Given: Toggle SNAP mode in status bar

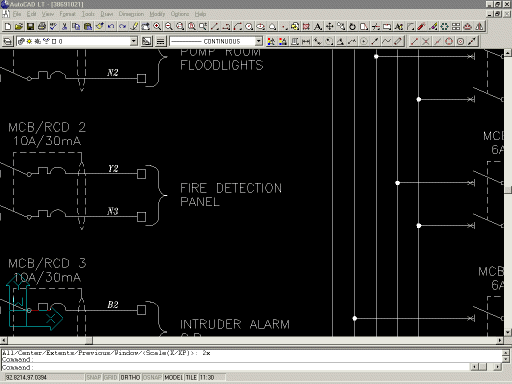Looking at the screenshot, I should [x=94, y=377].
